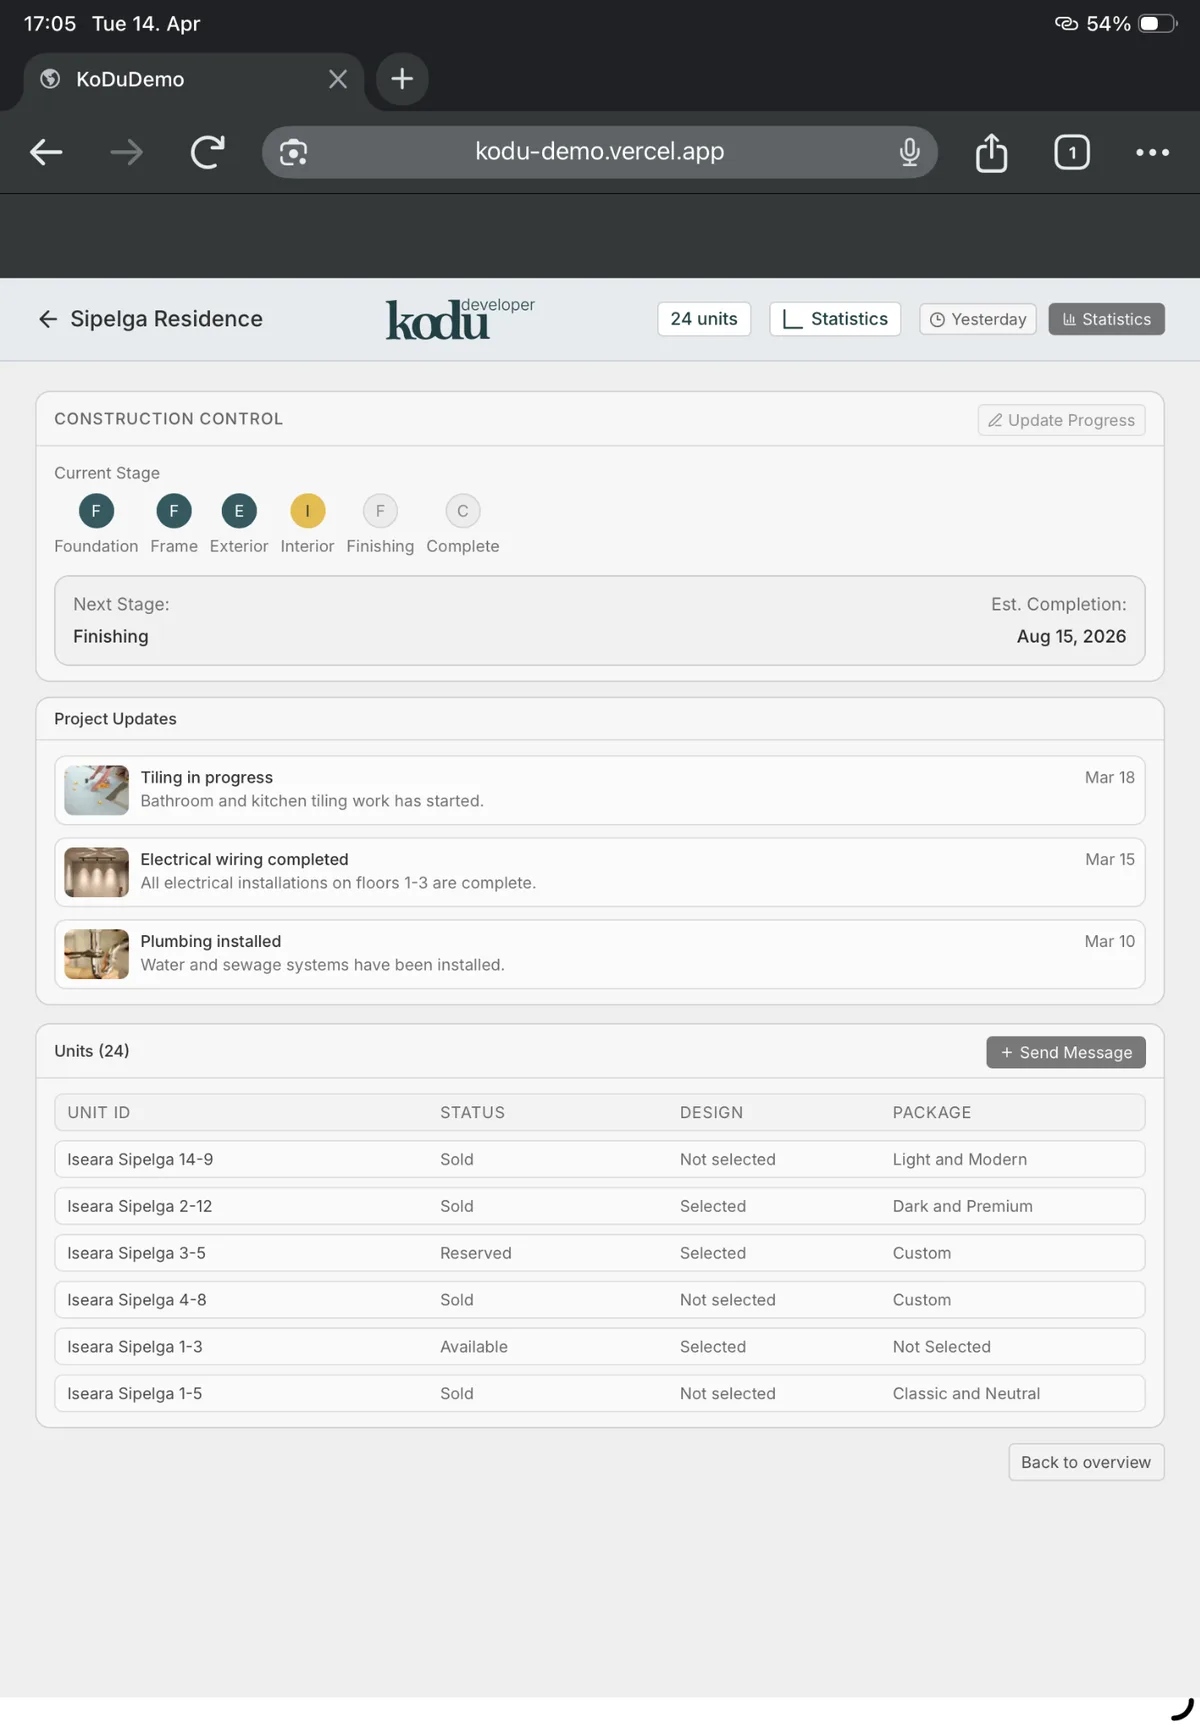
Task: Select the Finishing stage circle
Action: point(380,511)
